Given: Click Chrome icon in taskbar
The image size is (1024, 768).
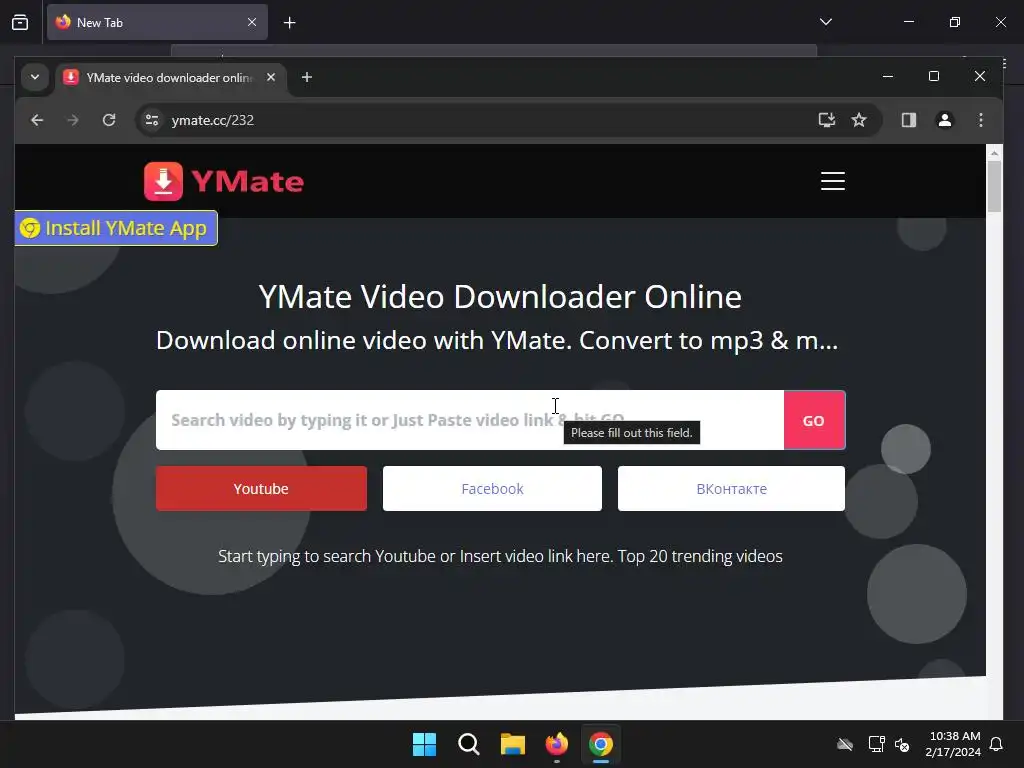Looking at the screenshot, I should point(601,744).
